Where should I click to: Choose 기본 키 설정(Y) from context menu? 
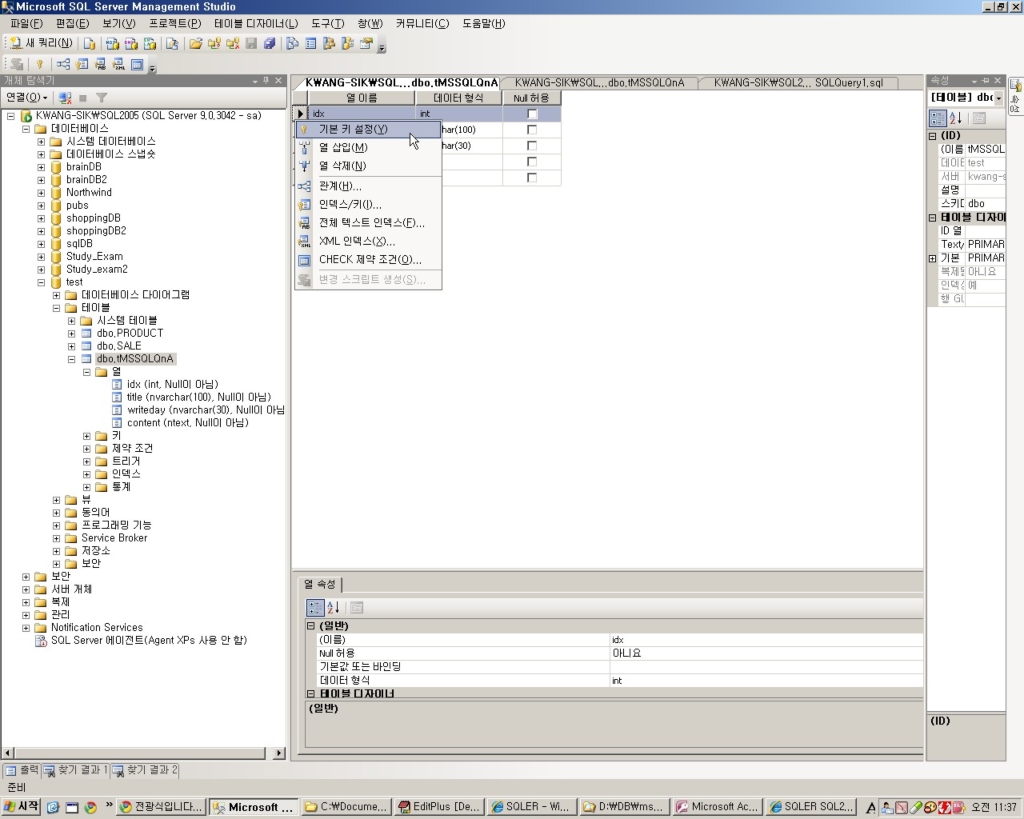[x=368, y=129]
